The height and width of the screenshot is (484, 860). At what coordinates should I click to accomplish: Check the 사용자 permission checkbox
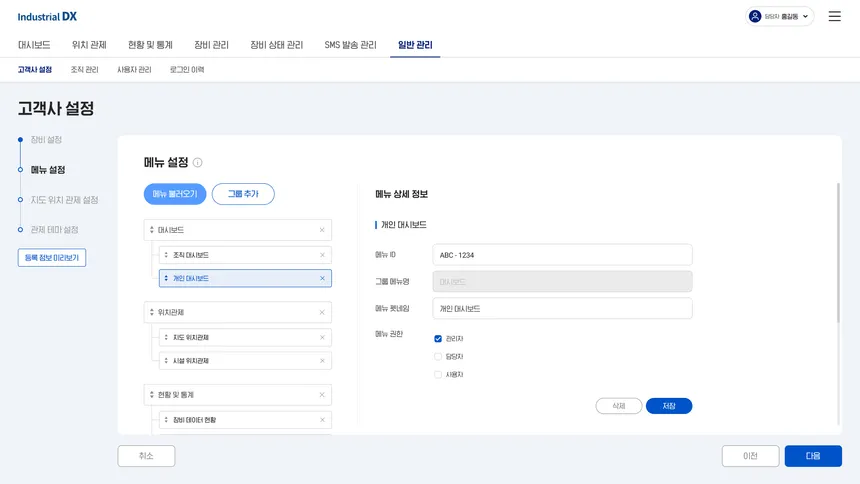pos(438,375)
